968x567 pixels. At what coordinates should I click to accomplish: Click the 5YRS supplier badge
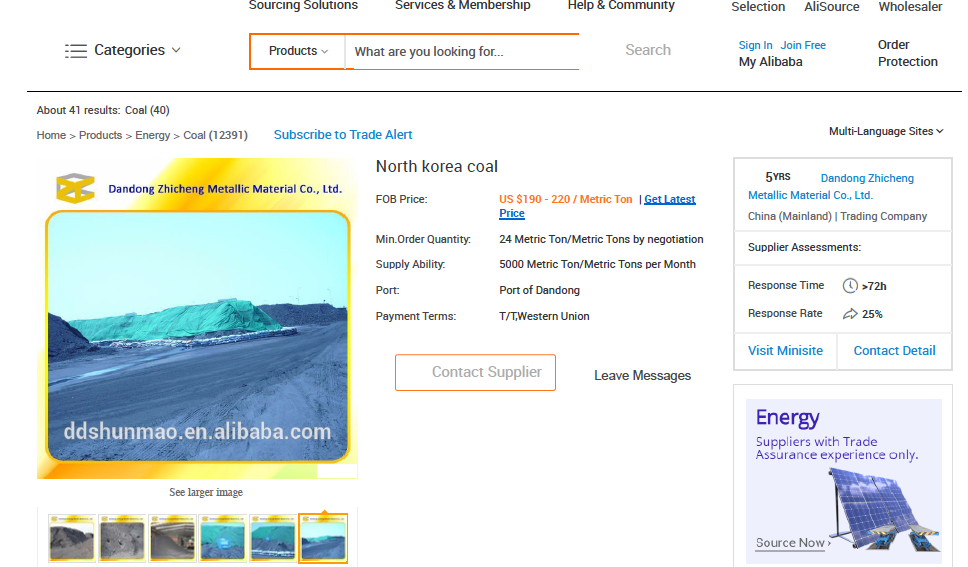(778, 177)
